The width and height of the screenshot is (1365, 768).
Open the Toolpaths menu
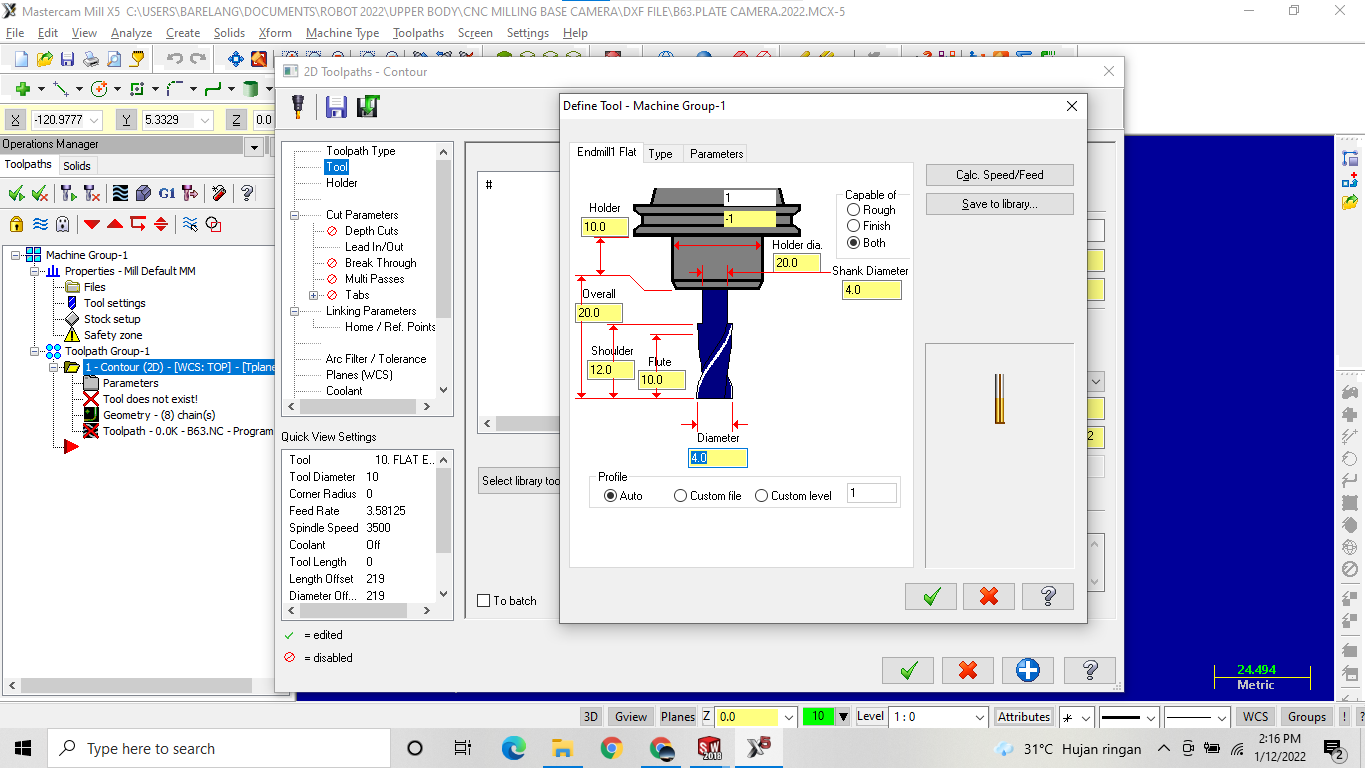tap(418, 33)
